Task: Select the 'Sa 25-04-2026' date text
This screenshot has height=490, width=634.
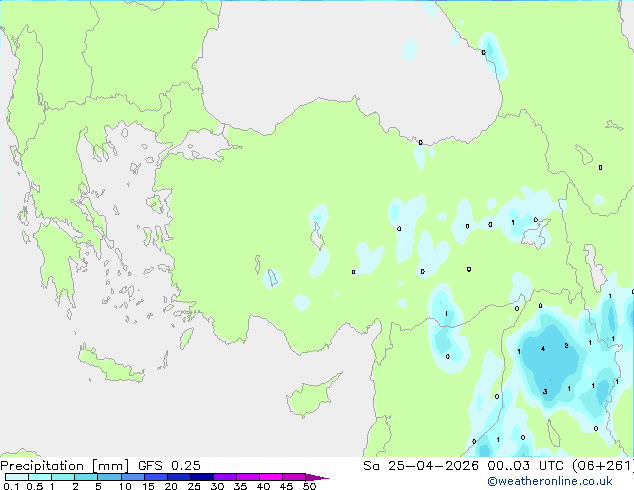Action: pyautogui.click(x=421, y=466)
